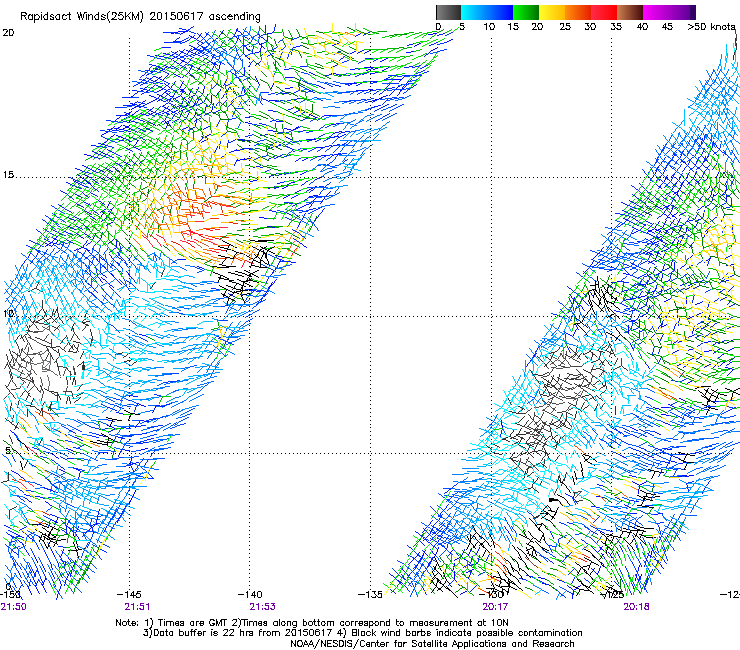Click the '45' label under the color bar
The image size is (740, 650).
tap(667, 26)
